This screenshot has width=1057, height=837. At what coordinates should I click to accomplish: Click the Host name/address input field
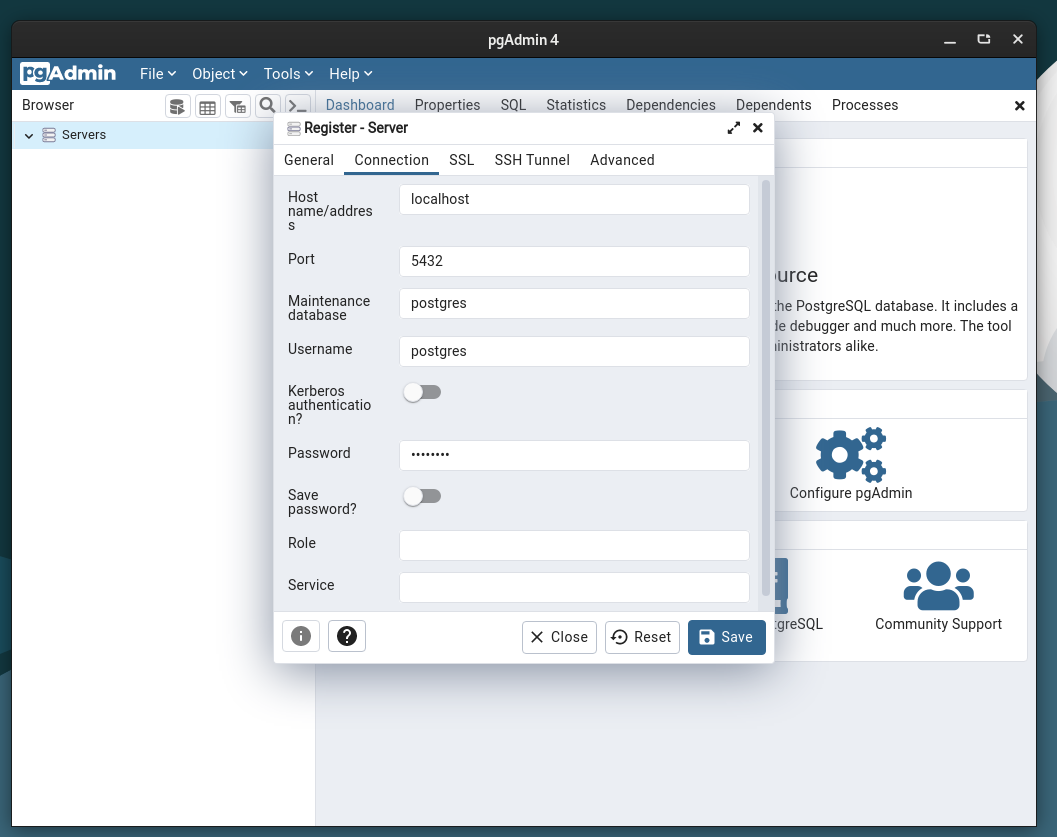click(574, 199)
